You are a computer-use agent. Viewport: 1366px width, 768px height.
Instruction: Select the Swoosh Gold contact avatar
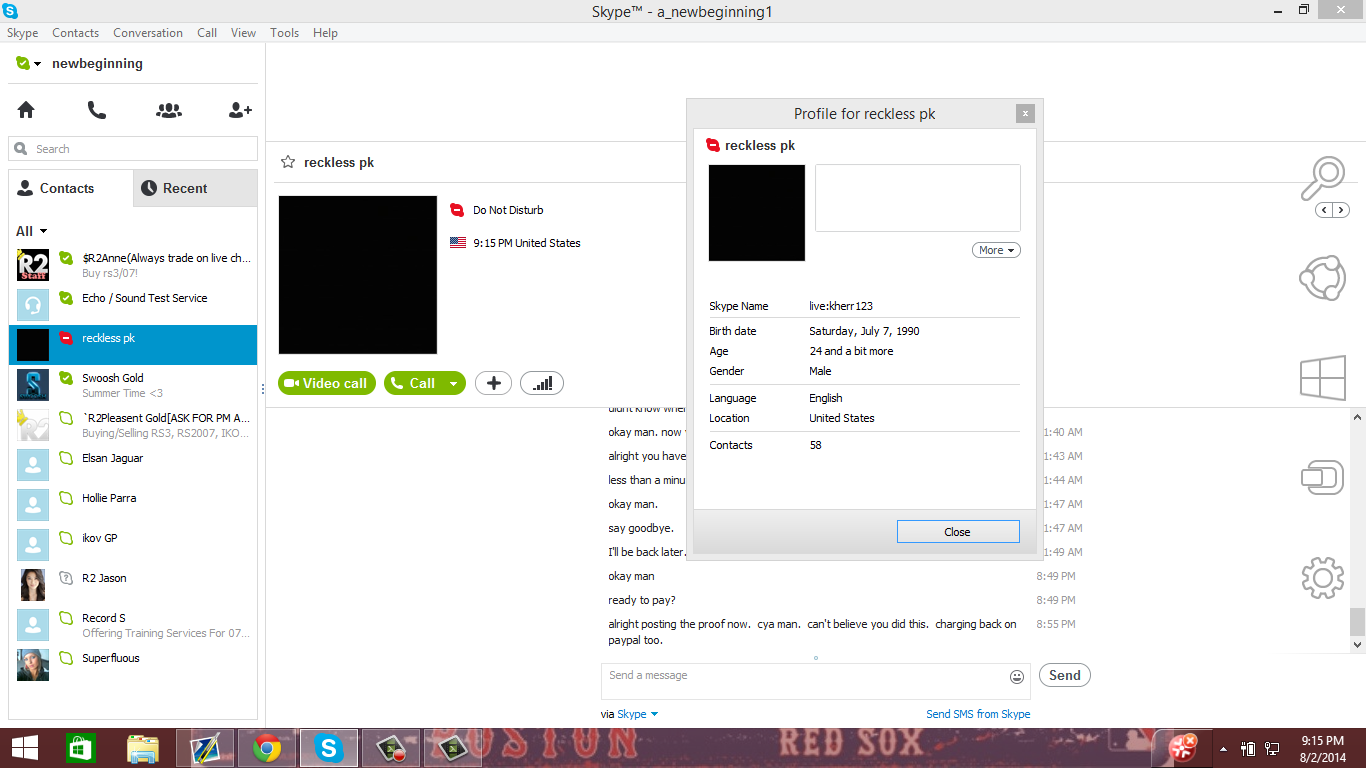point(33,385)
